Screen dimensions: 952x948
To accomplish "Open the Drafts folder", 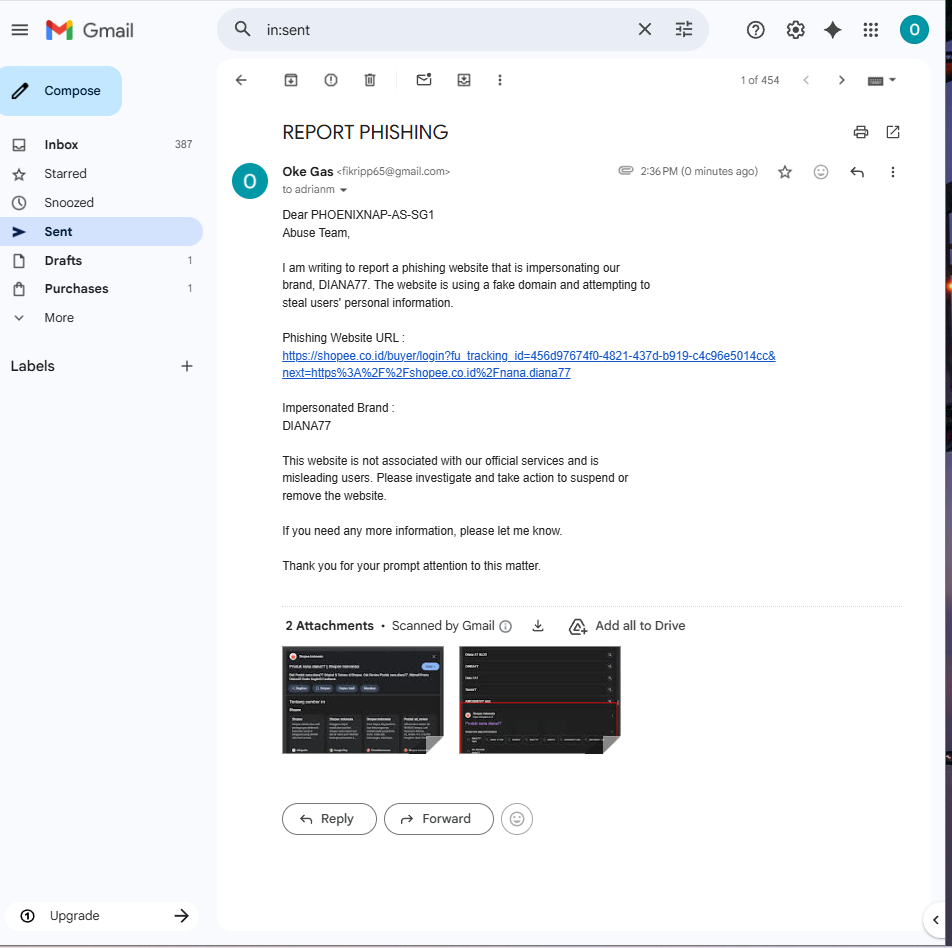I will pyautogui.click(x=101, y=261).
